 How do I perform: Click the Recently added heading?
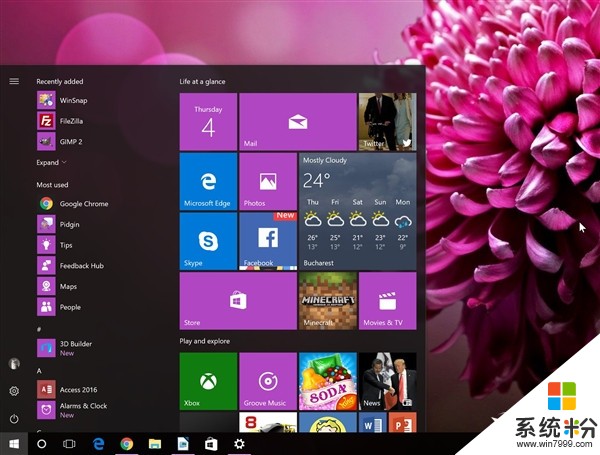60,82
